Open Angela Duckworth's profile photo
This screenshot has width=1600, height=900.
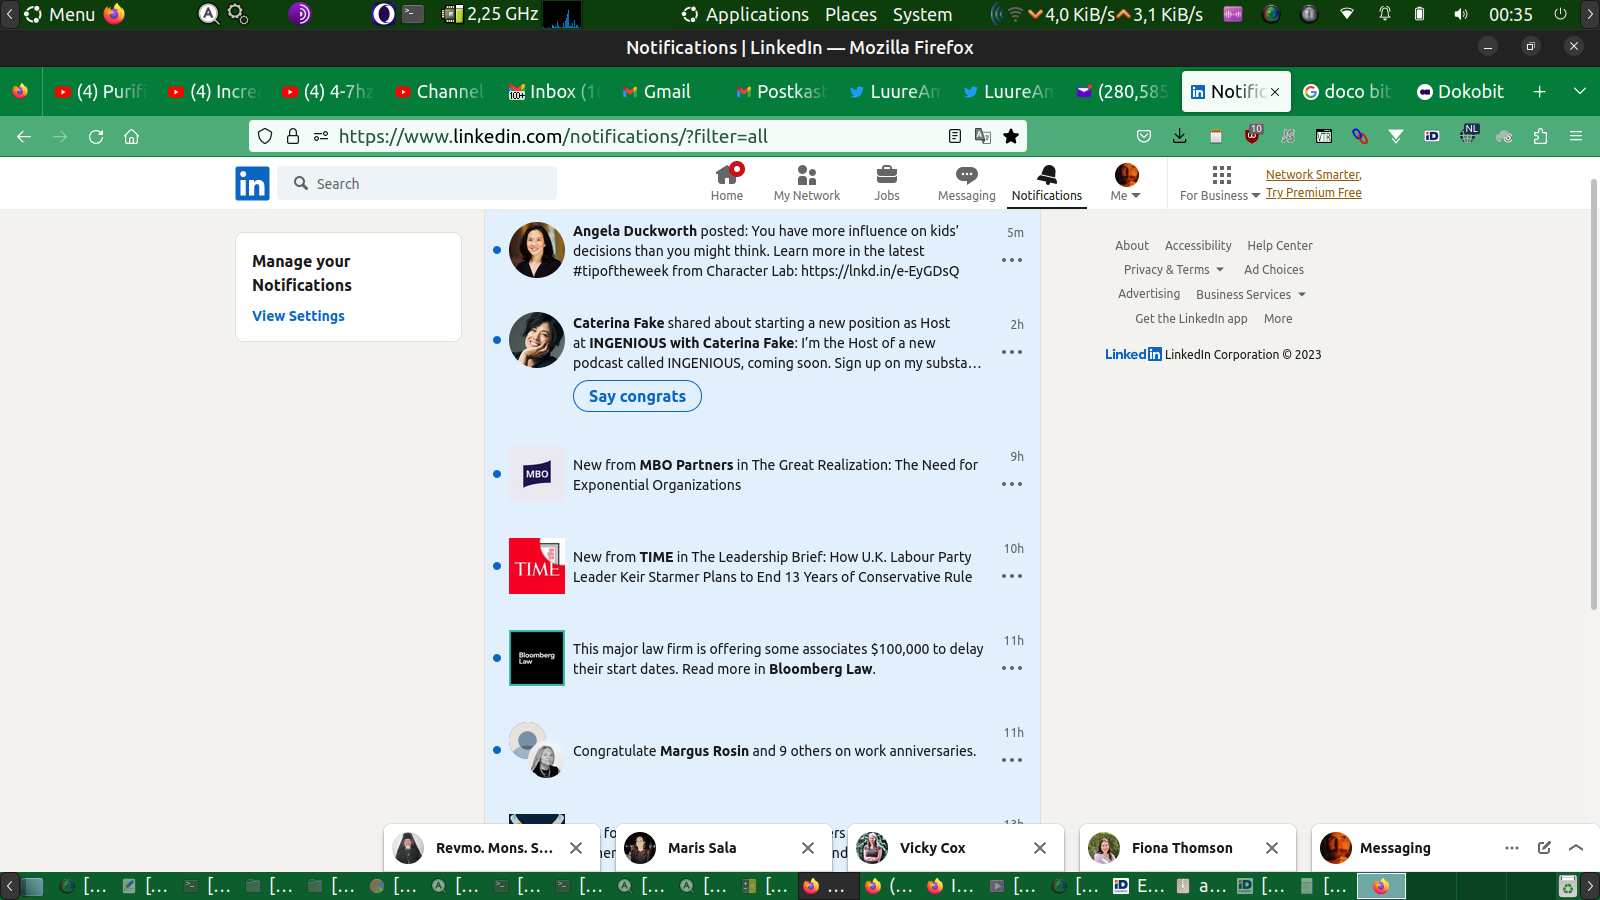pyautogui.click(x=537, y=250)
